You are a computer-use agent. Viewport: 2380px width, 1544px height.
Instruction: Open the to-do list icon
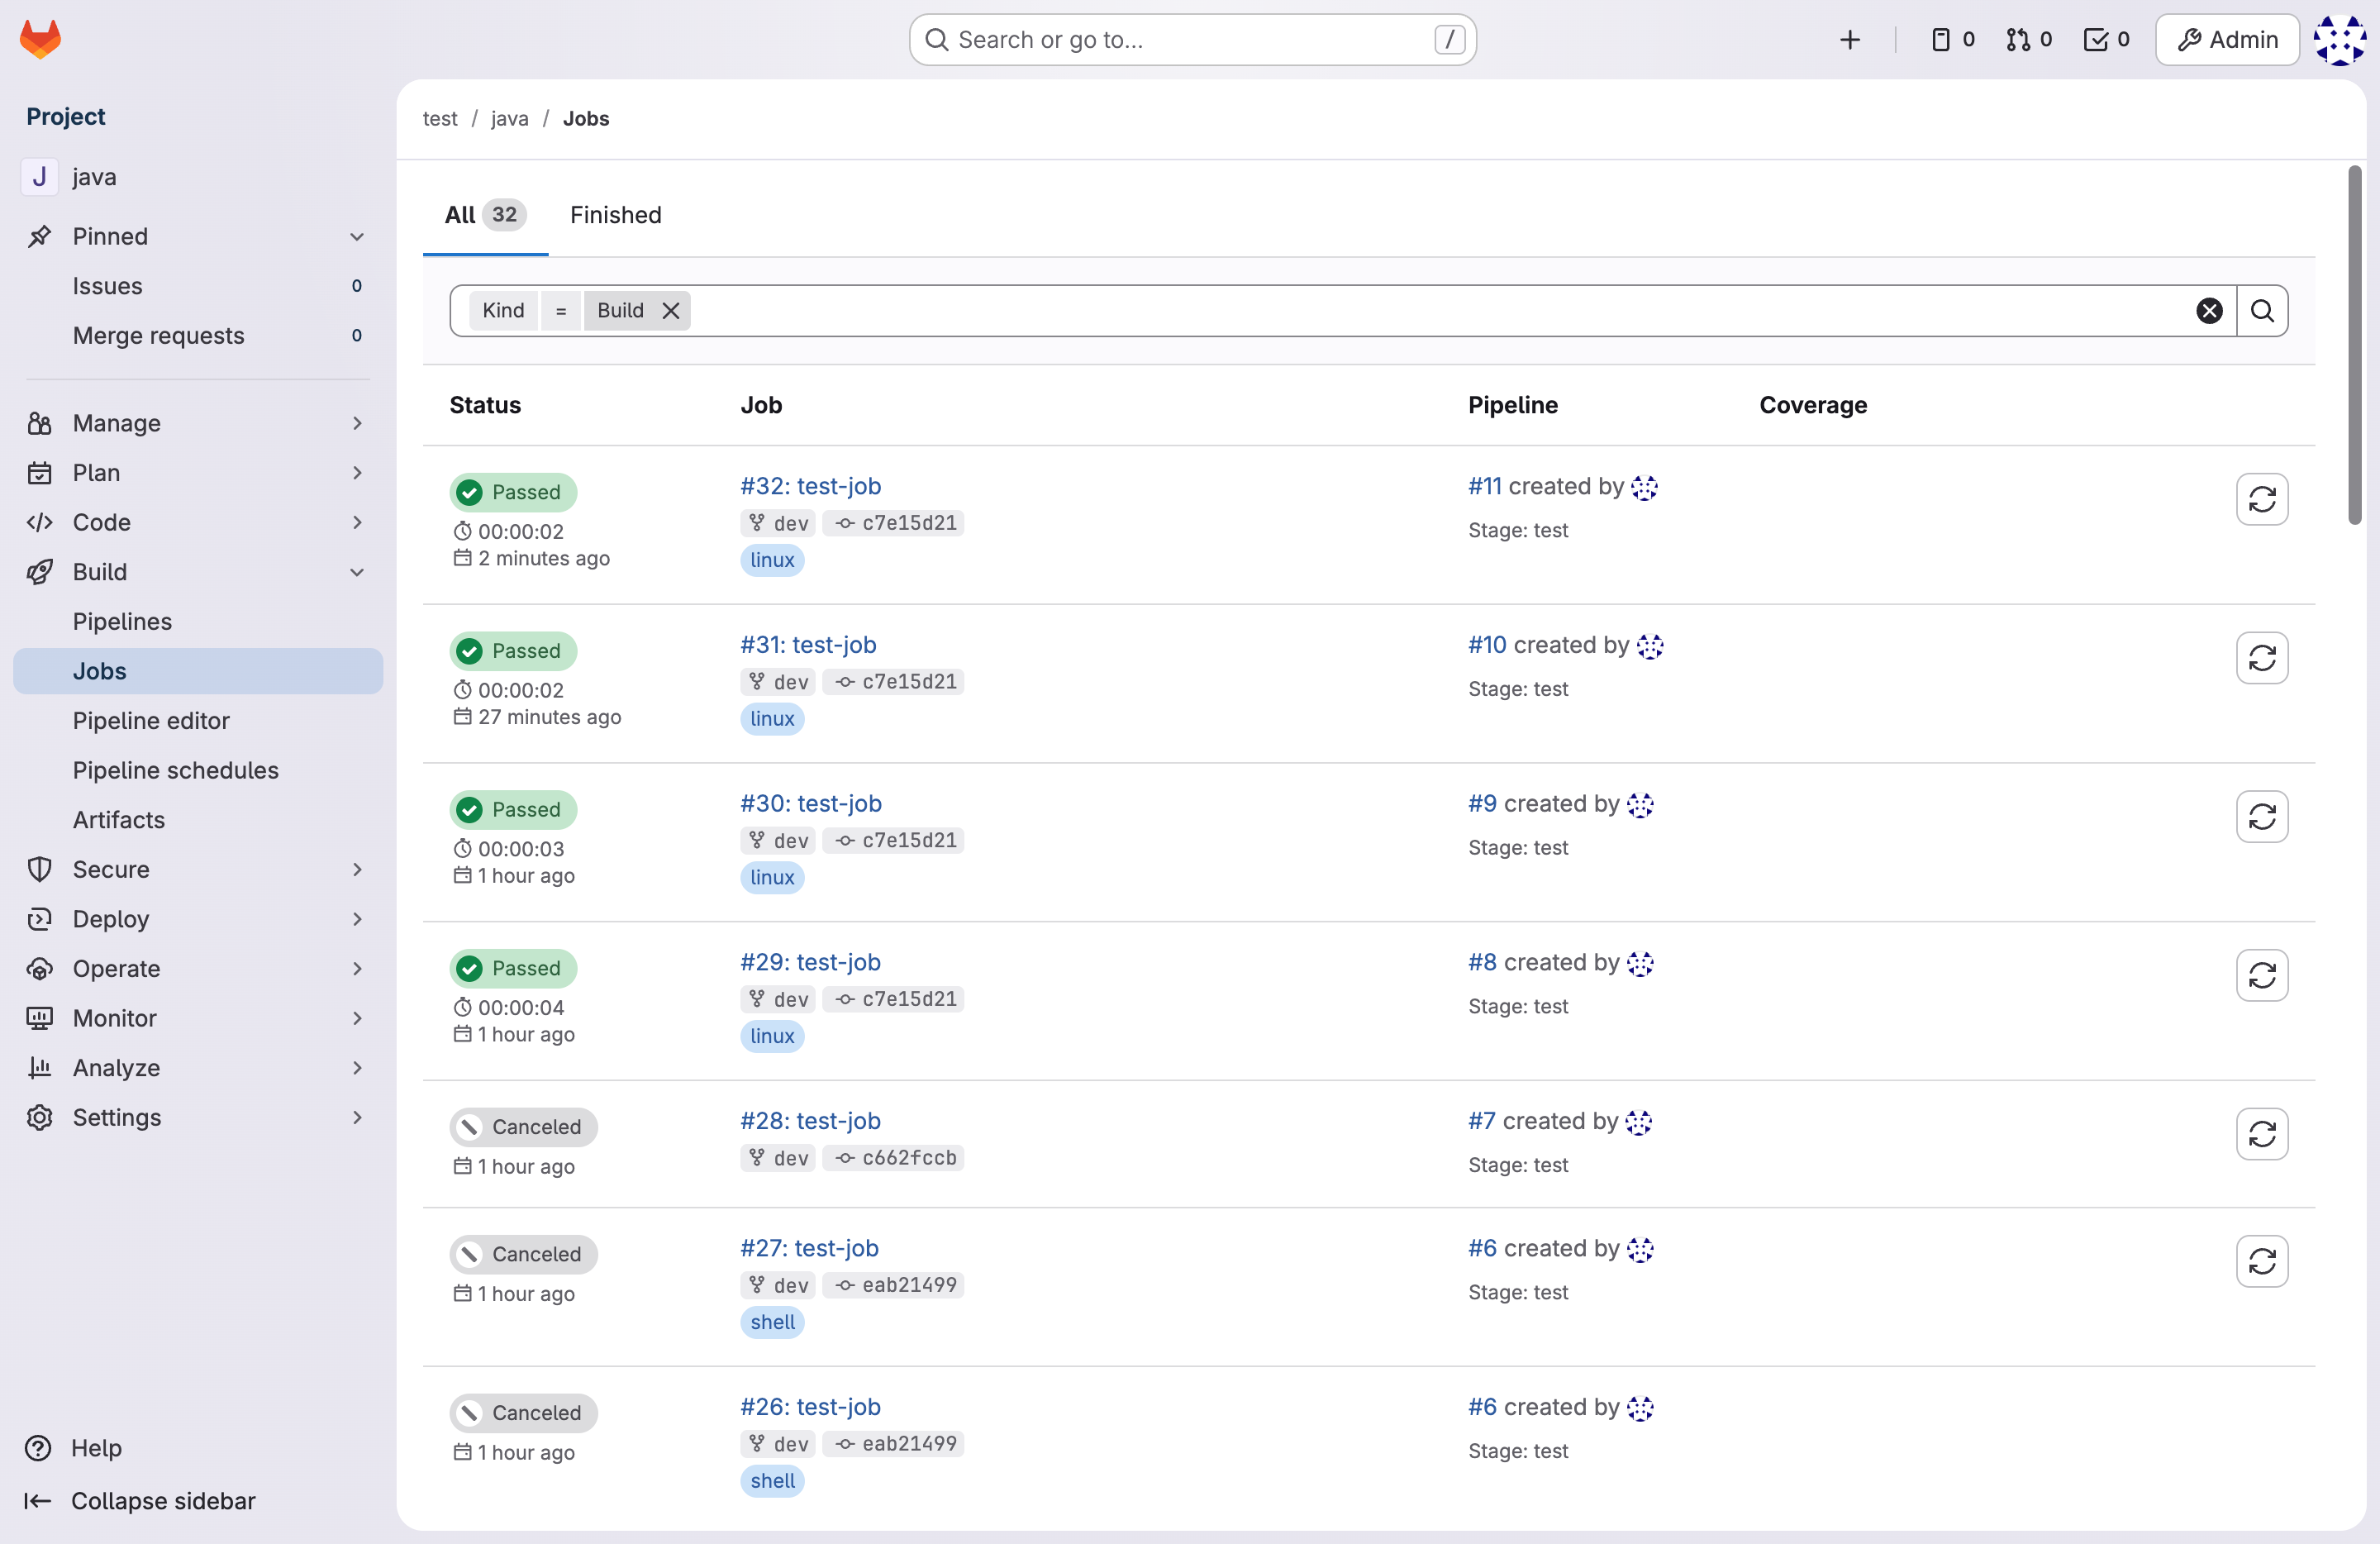[x=2106, y=39]
